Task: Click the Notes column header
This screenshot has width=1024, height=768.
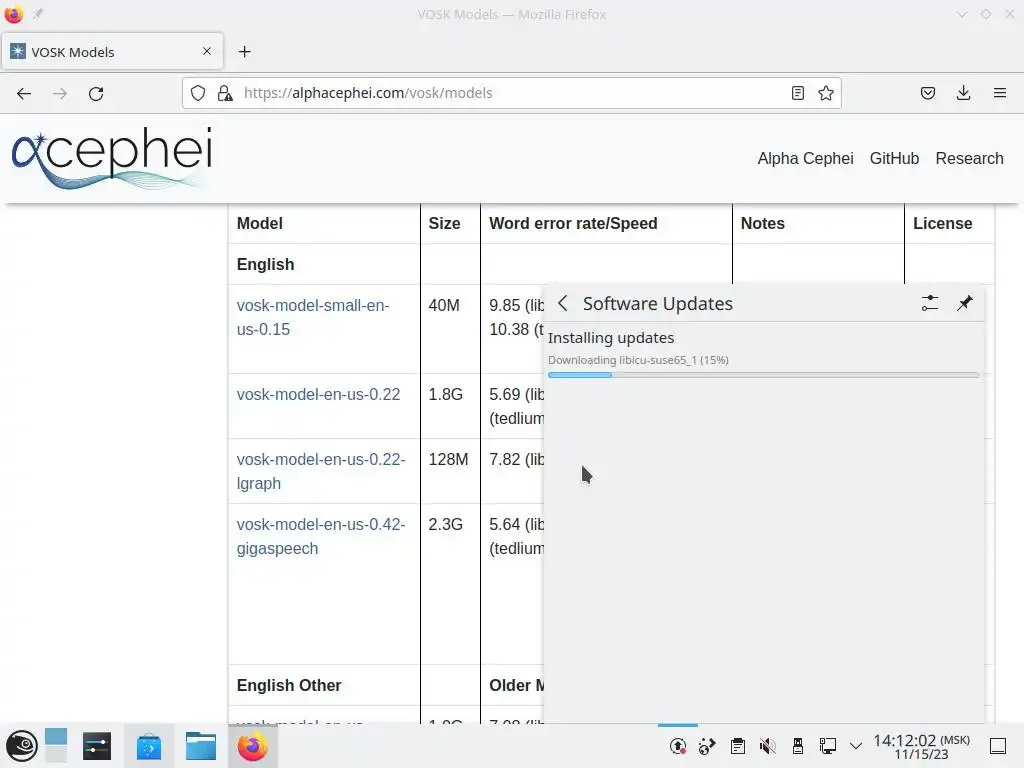Action: (x=762, y=223)
